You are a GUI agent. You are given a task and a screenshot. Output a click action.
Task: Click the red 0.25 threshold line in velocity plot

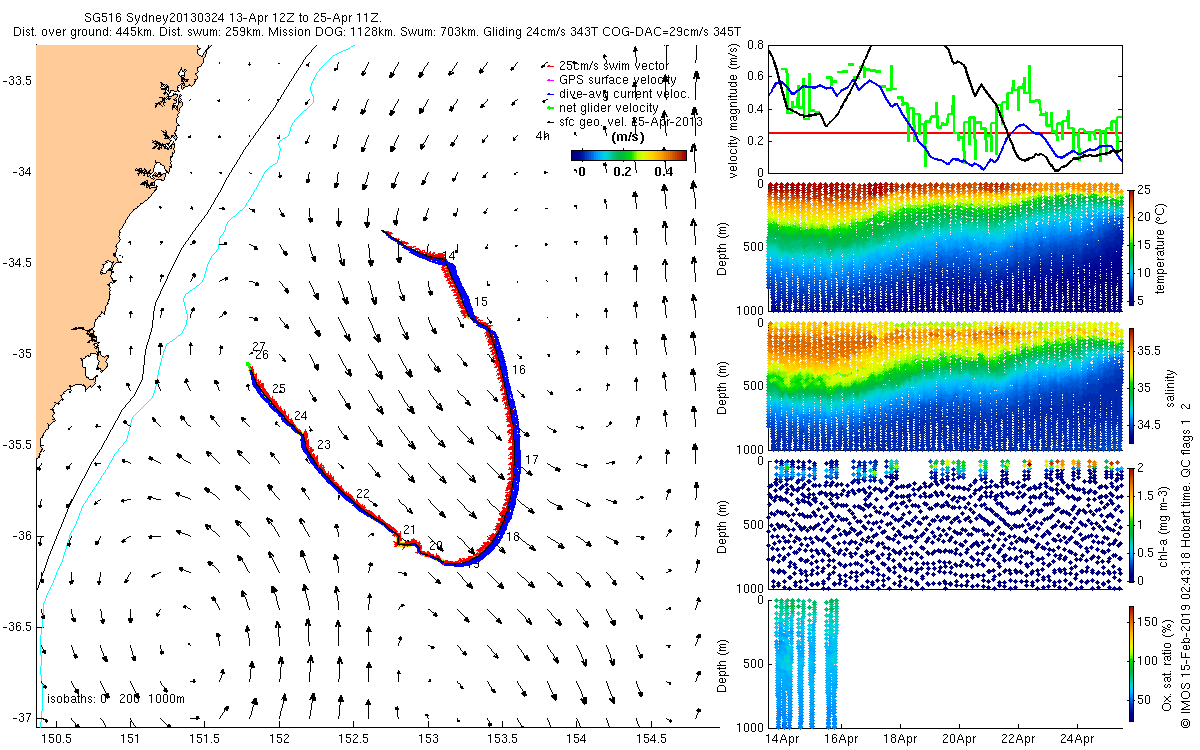tap(944, 133)
